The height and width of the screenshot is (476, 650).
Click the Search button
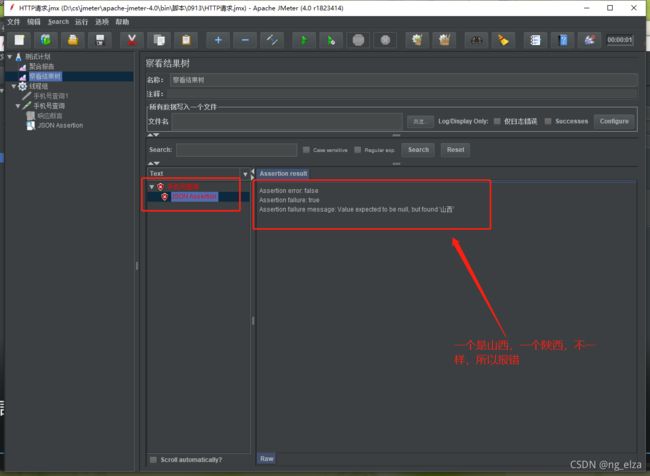pyautogui.click(x=418, y=150)
